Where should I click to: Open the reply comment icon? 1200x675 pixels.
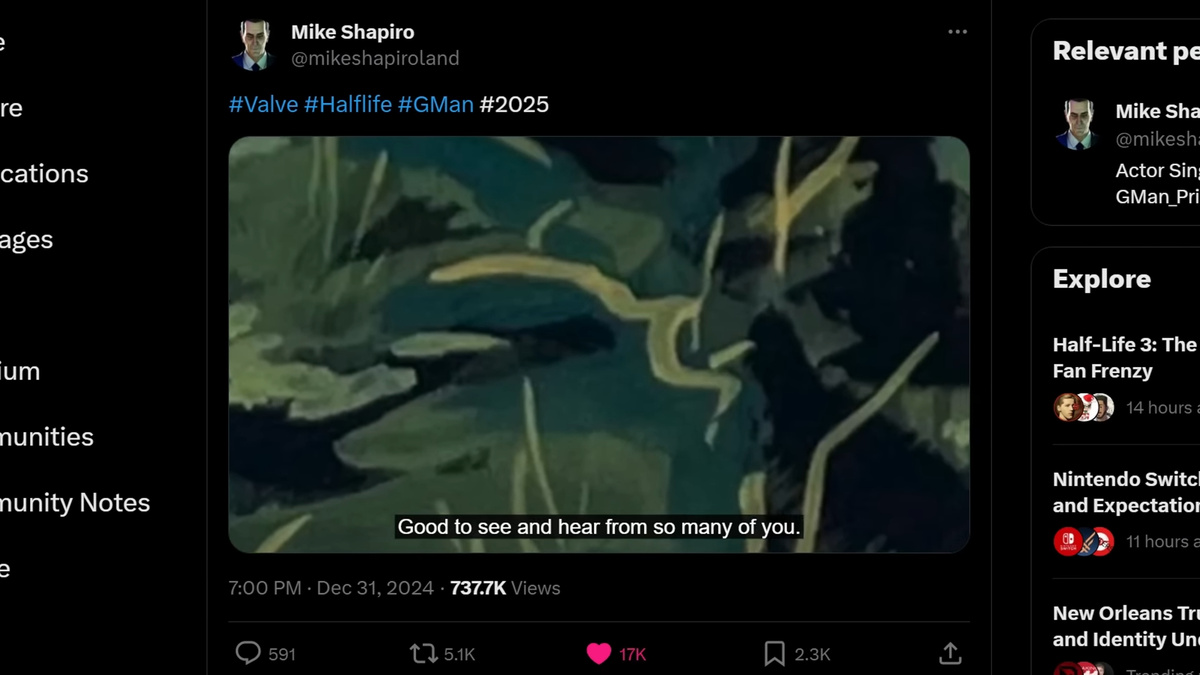coord(248,654)
